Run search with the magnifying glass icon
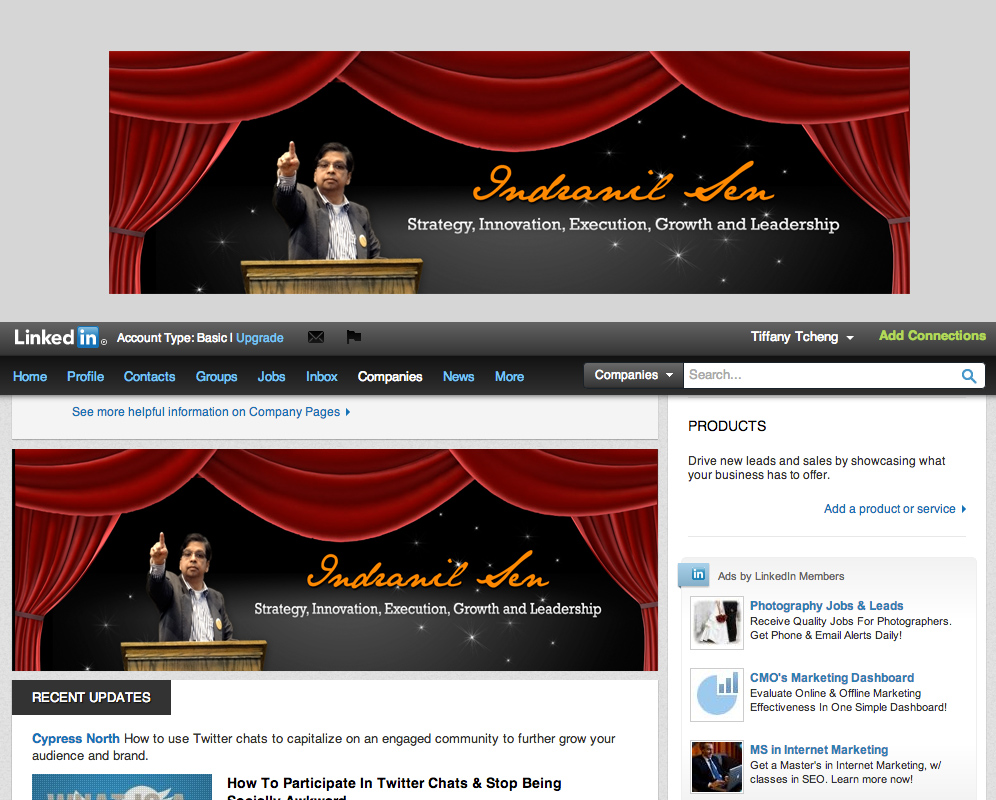This screenshot has width=996, height=800. [968, 375]
